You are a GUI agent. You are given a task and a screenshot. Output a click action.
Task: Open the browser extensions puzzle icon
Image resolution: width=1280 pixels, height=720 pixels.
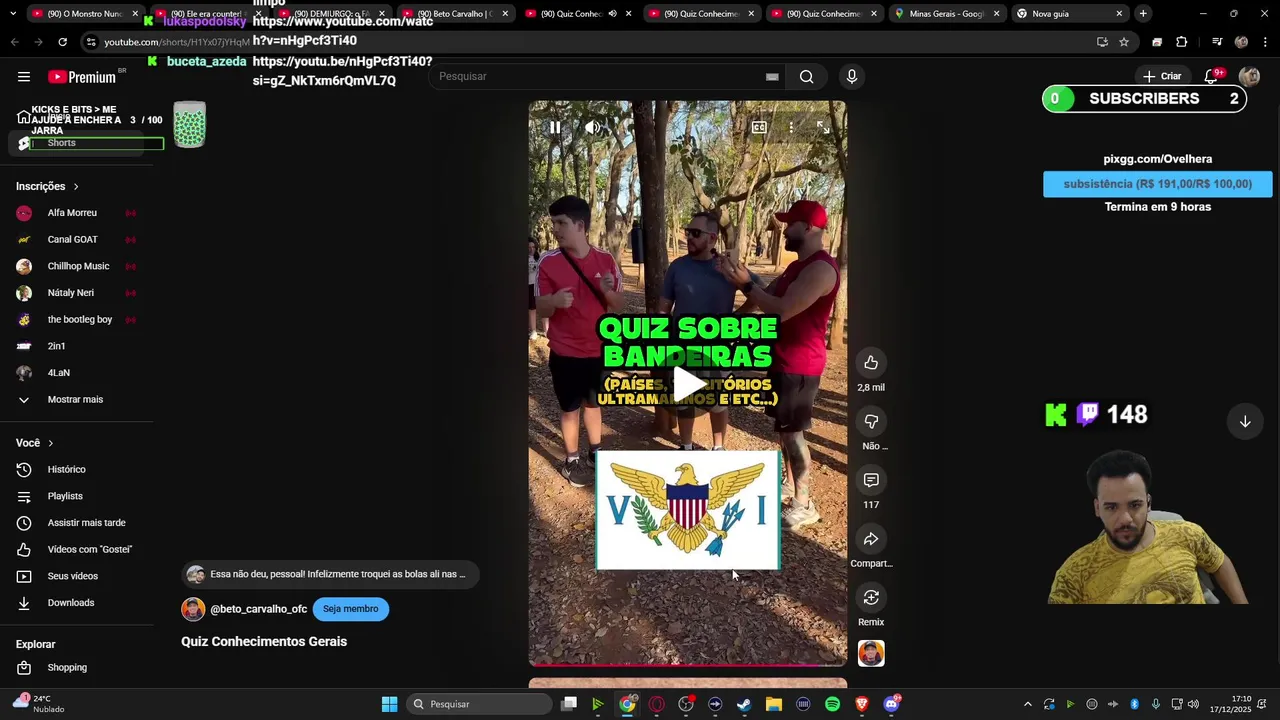click(x=1182, y=42)
